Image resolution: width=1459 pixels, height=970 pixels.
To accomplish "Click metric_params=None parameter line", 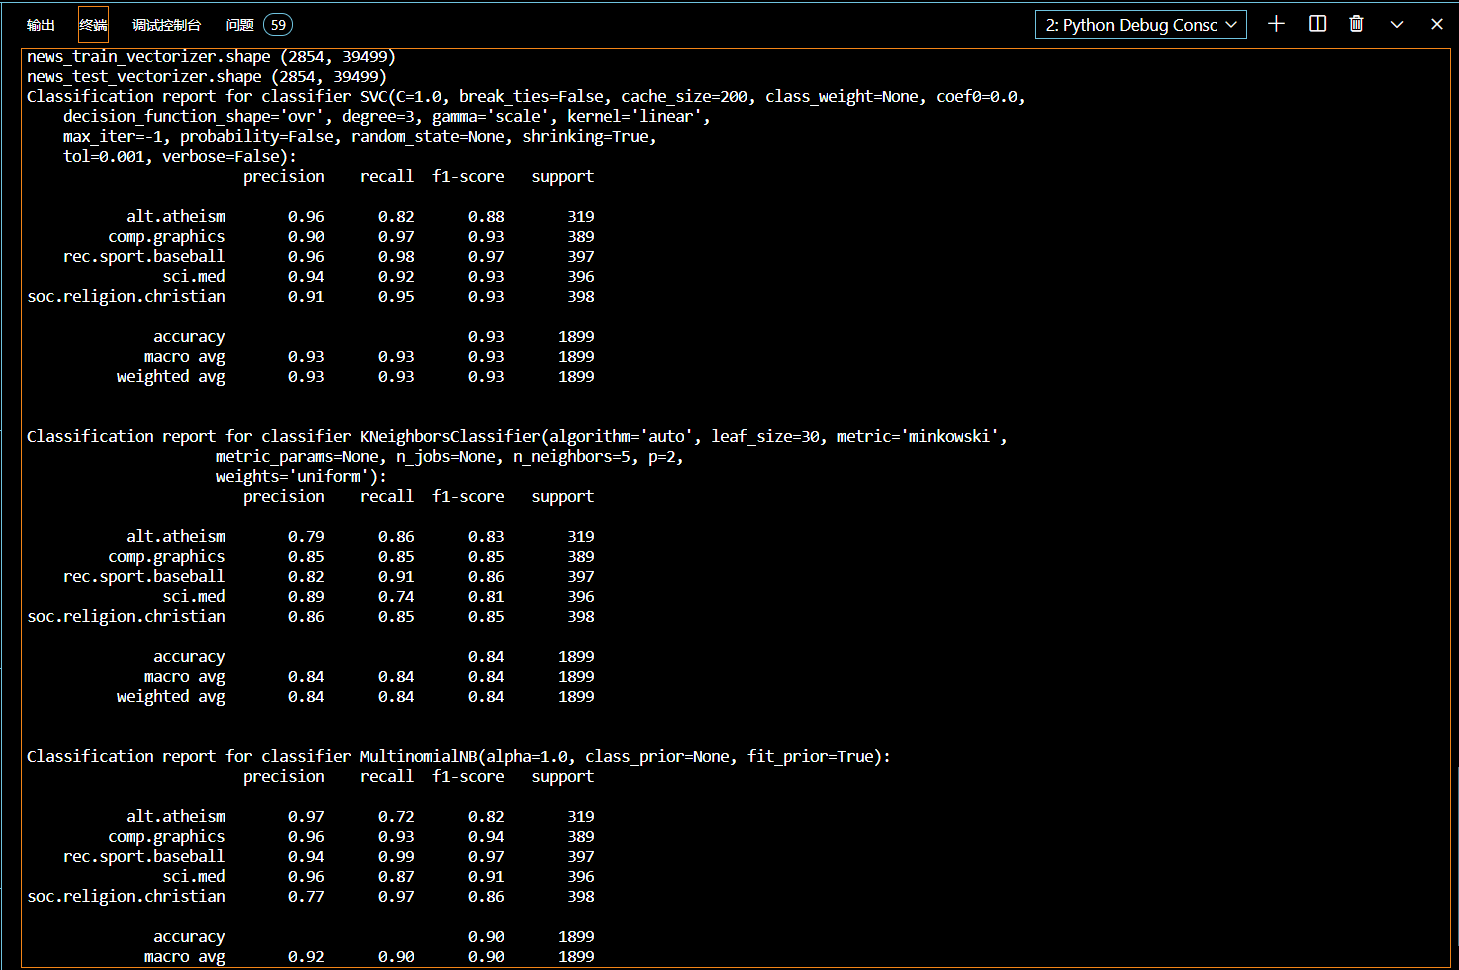I will [450, 457].
